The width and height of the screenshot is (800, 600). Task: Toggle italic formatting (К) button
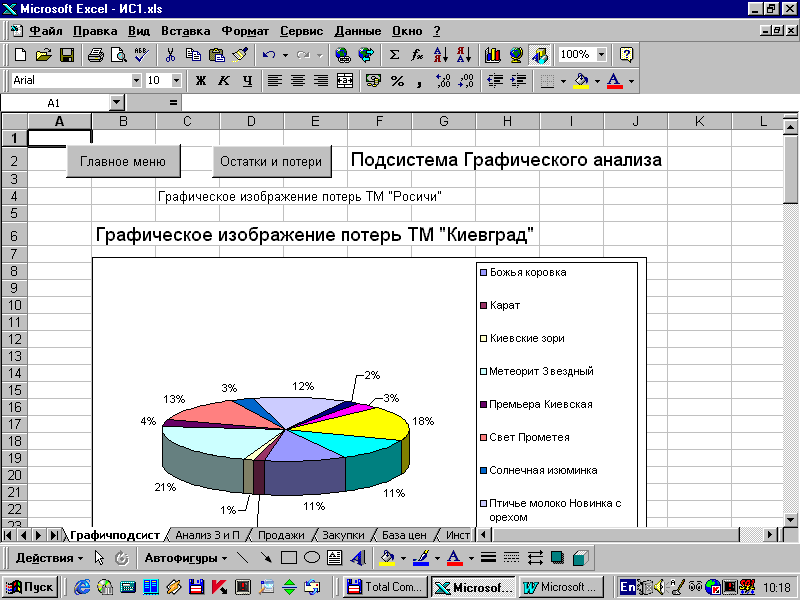223,81
